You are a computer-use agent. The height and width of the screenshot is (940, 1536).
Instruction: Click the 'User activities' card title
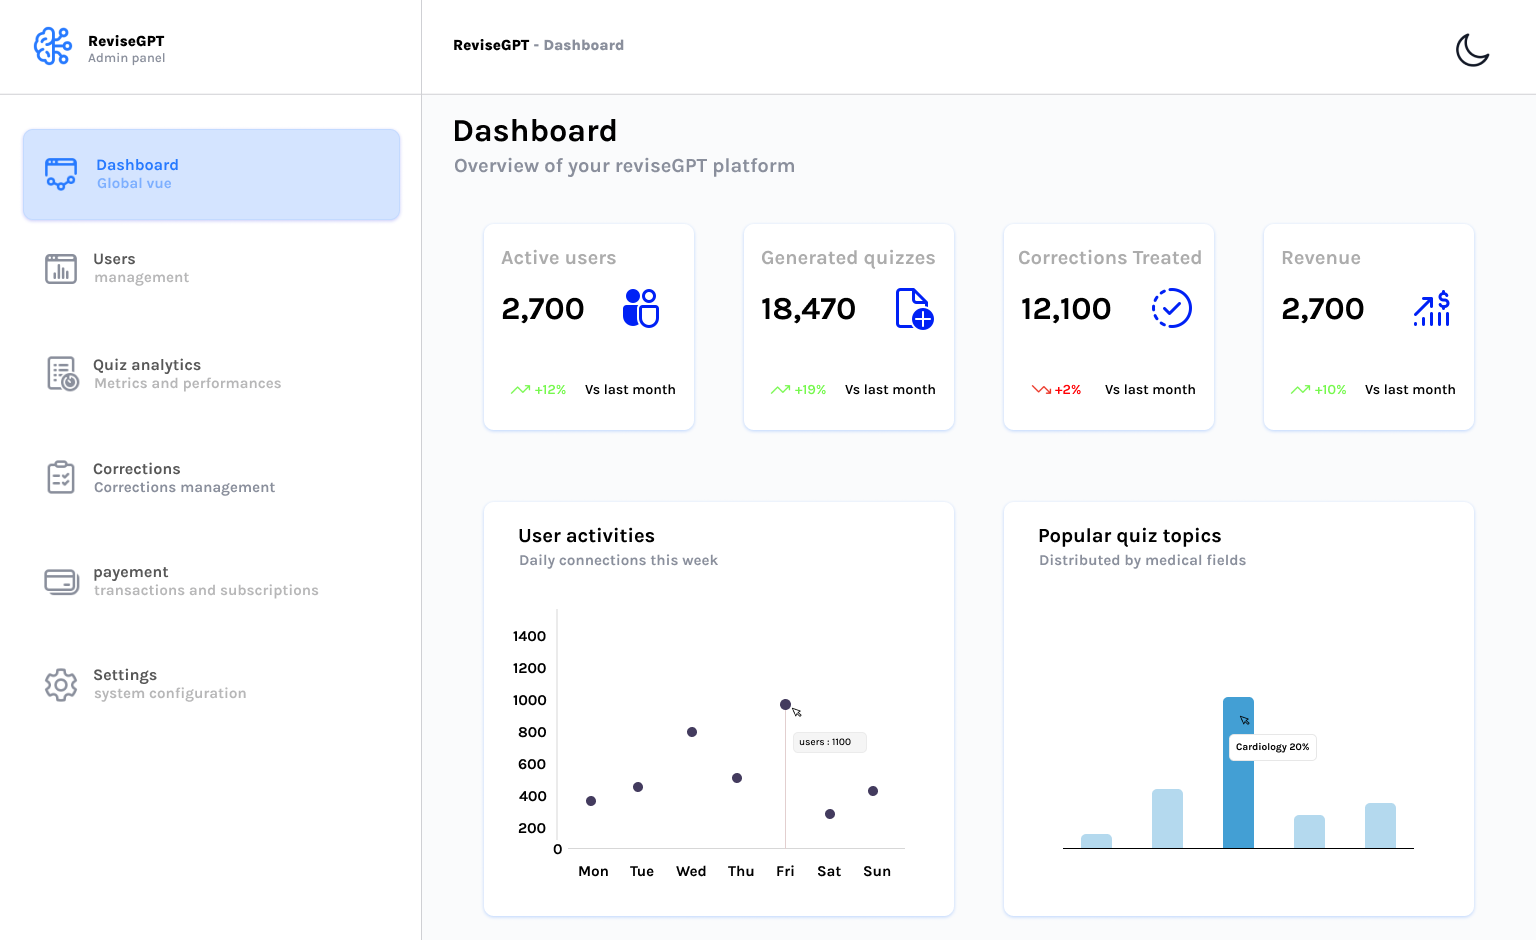[586, 536]
